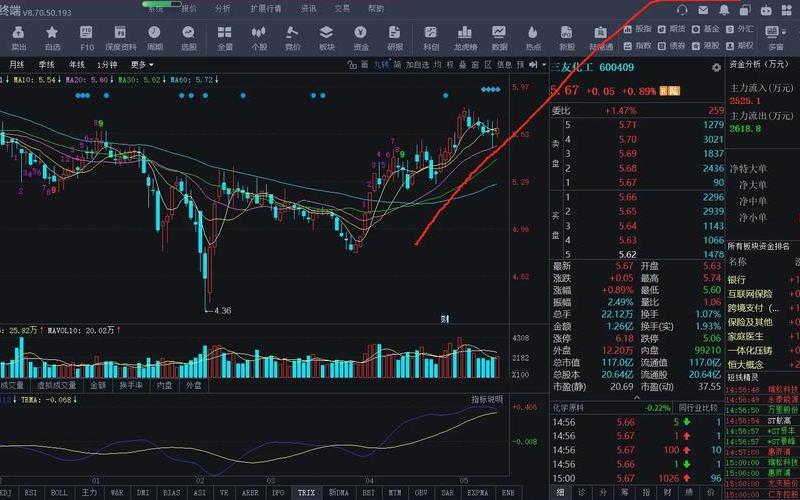Select the OBV indicator tab
The height and width of the screenshot is (500, 800).
[421, 492]
